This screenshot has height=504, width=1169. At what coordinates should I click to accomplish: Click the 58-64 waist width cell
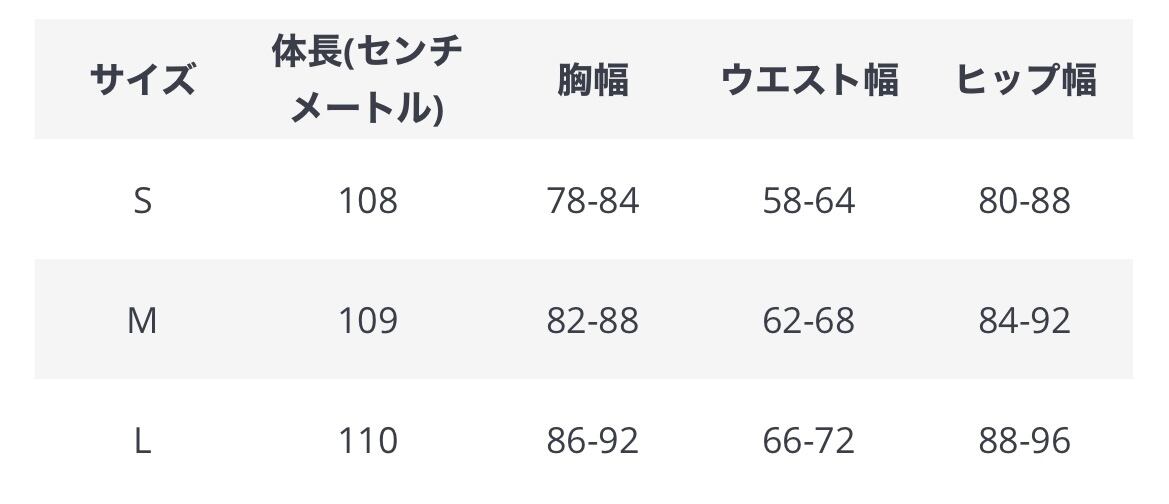click(x=809, y=201)
